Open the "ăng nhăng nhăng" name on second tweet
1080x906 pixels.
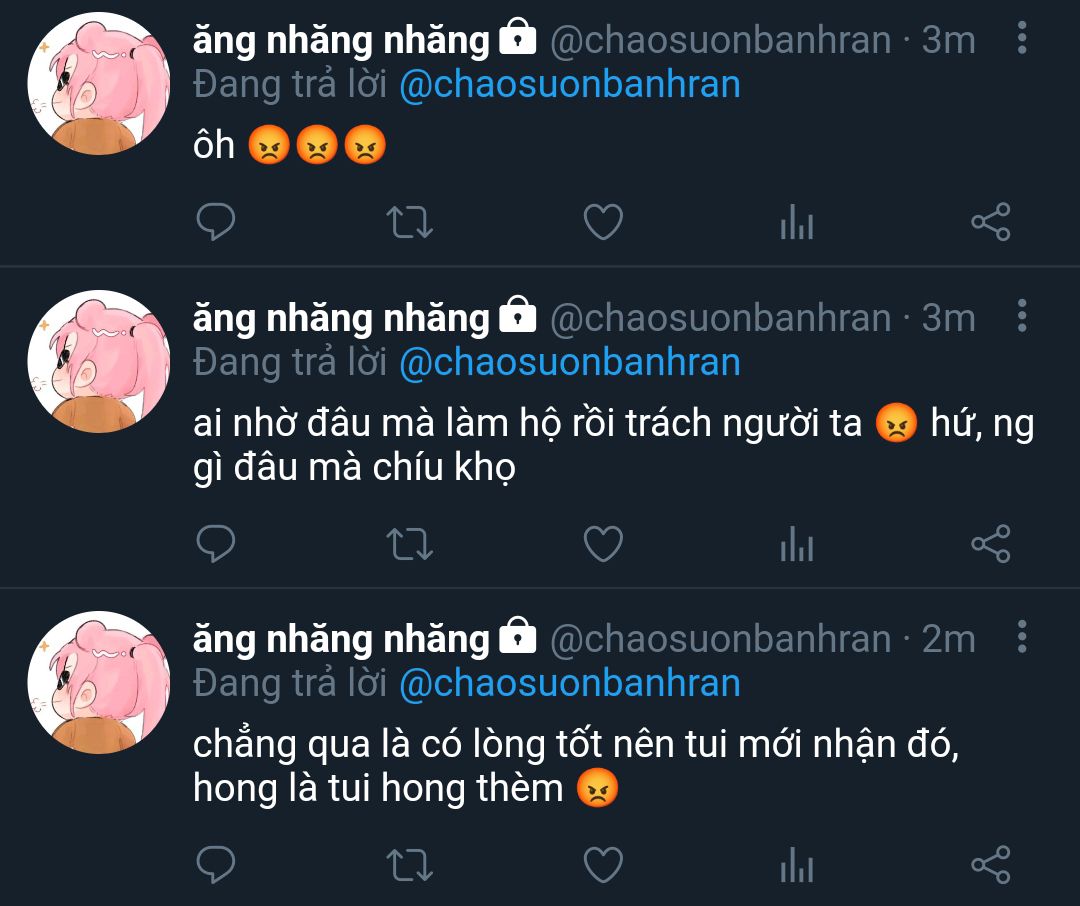click(x=341, y=317)
